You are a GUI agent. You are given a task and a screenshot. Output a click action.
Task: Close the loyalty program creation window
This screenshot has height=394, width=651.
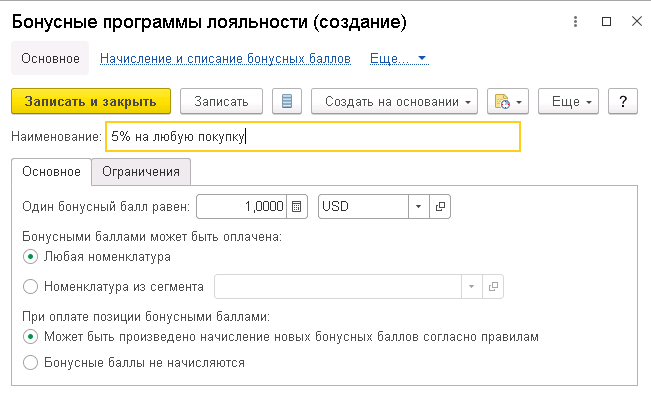pyautogui.click(x=637, y=21)
